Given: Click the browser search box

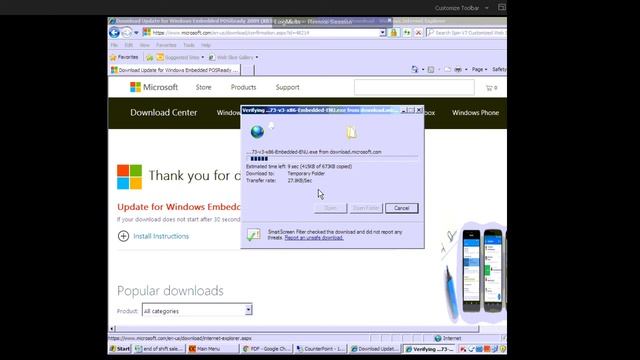Looking at the screenshot, I should point(467,33).
